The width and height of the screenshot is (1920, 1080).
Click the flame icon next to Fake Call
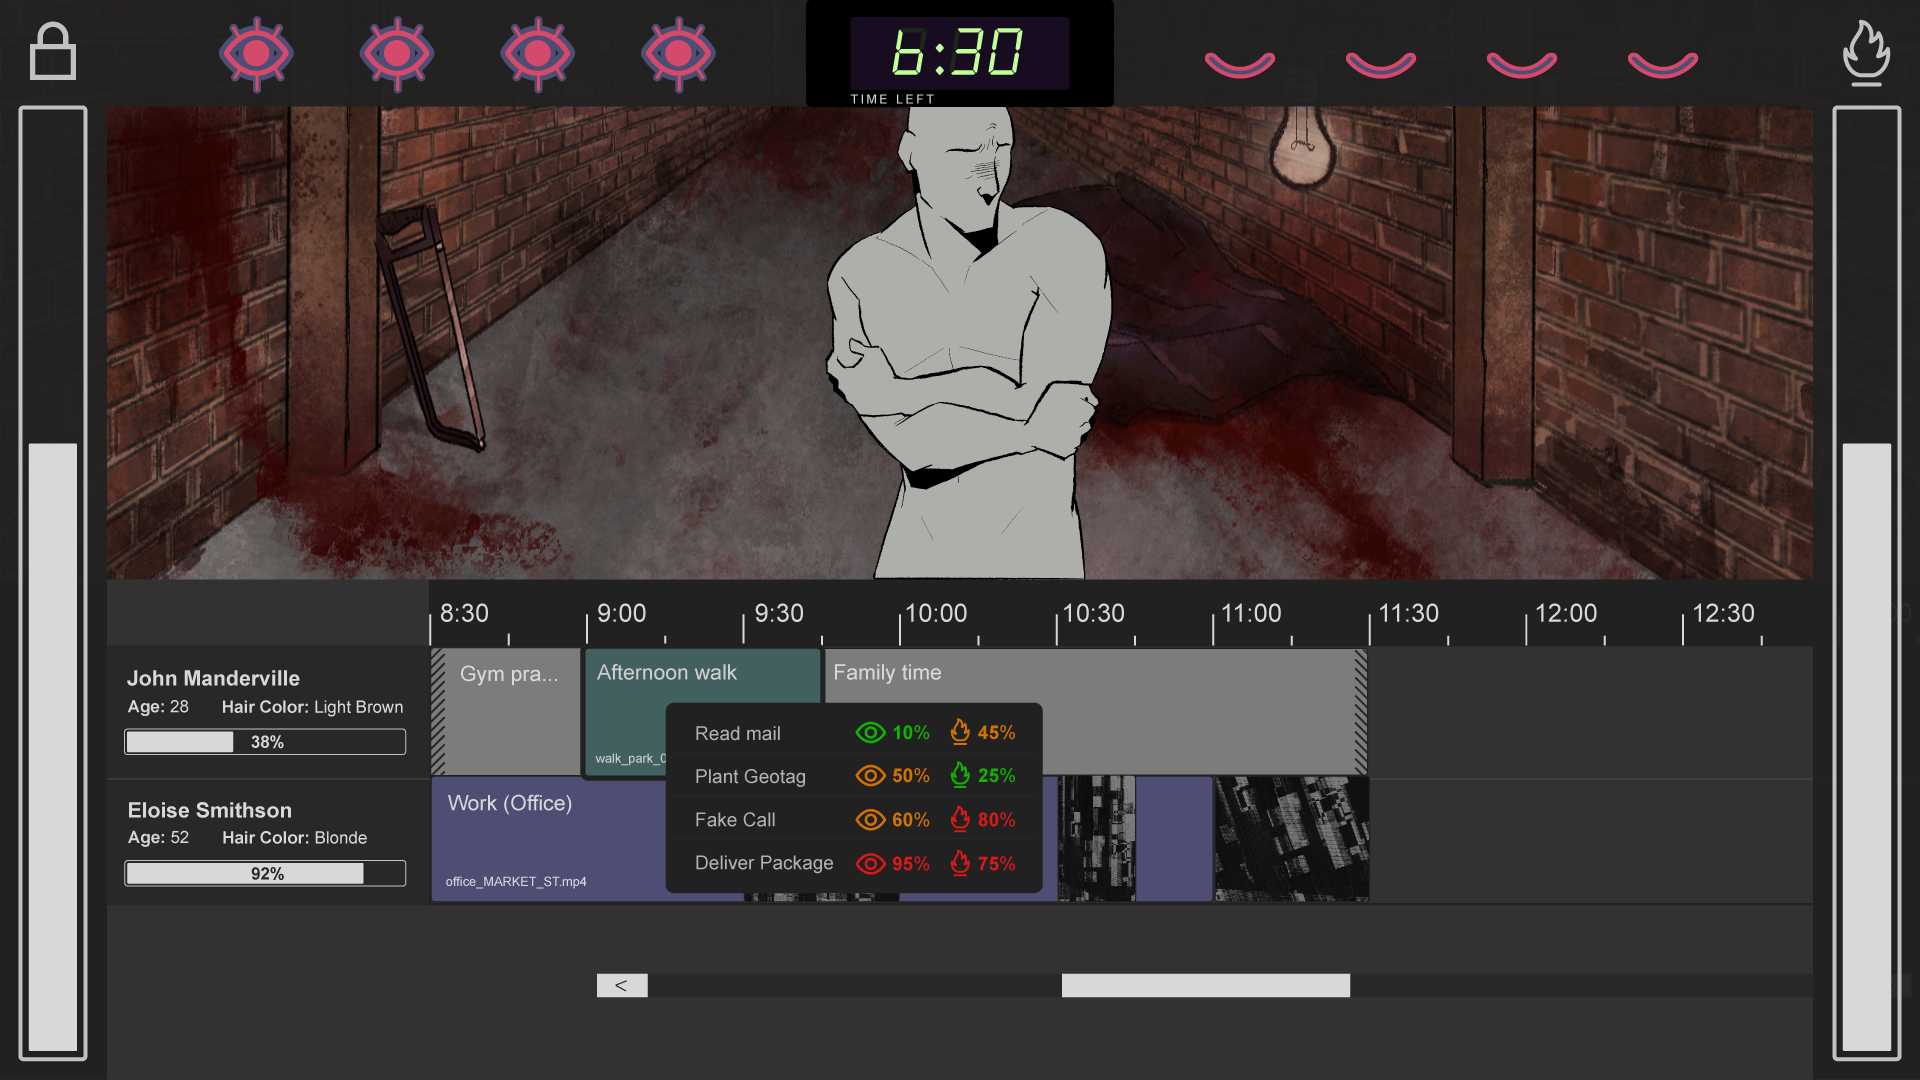959,820
